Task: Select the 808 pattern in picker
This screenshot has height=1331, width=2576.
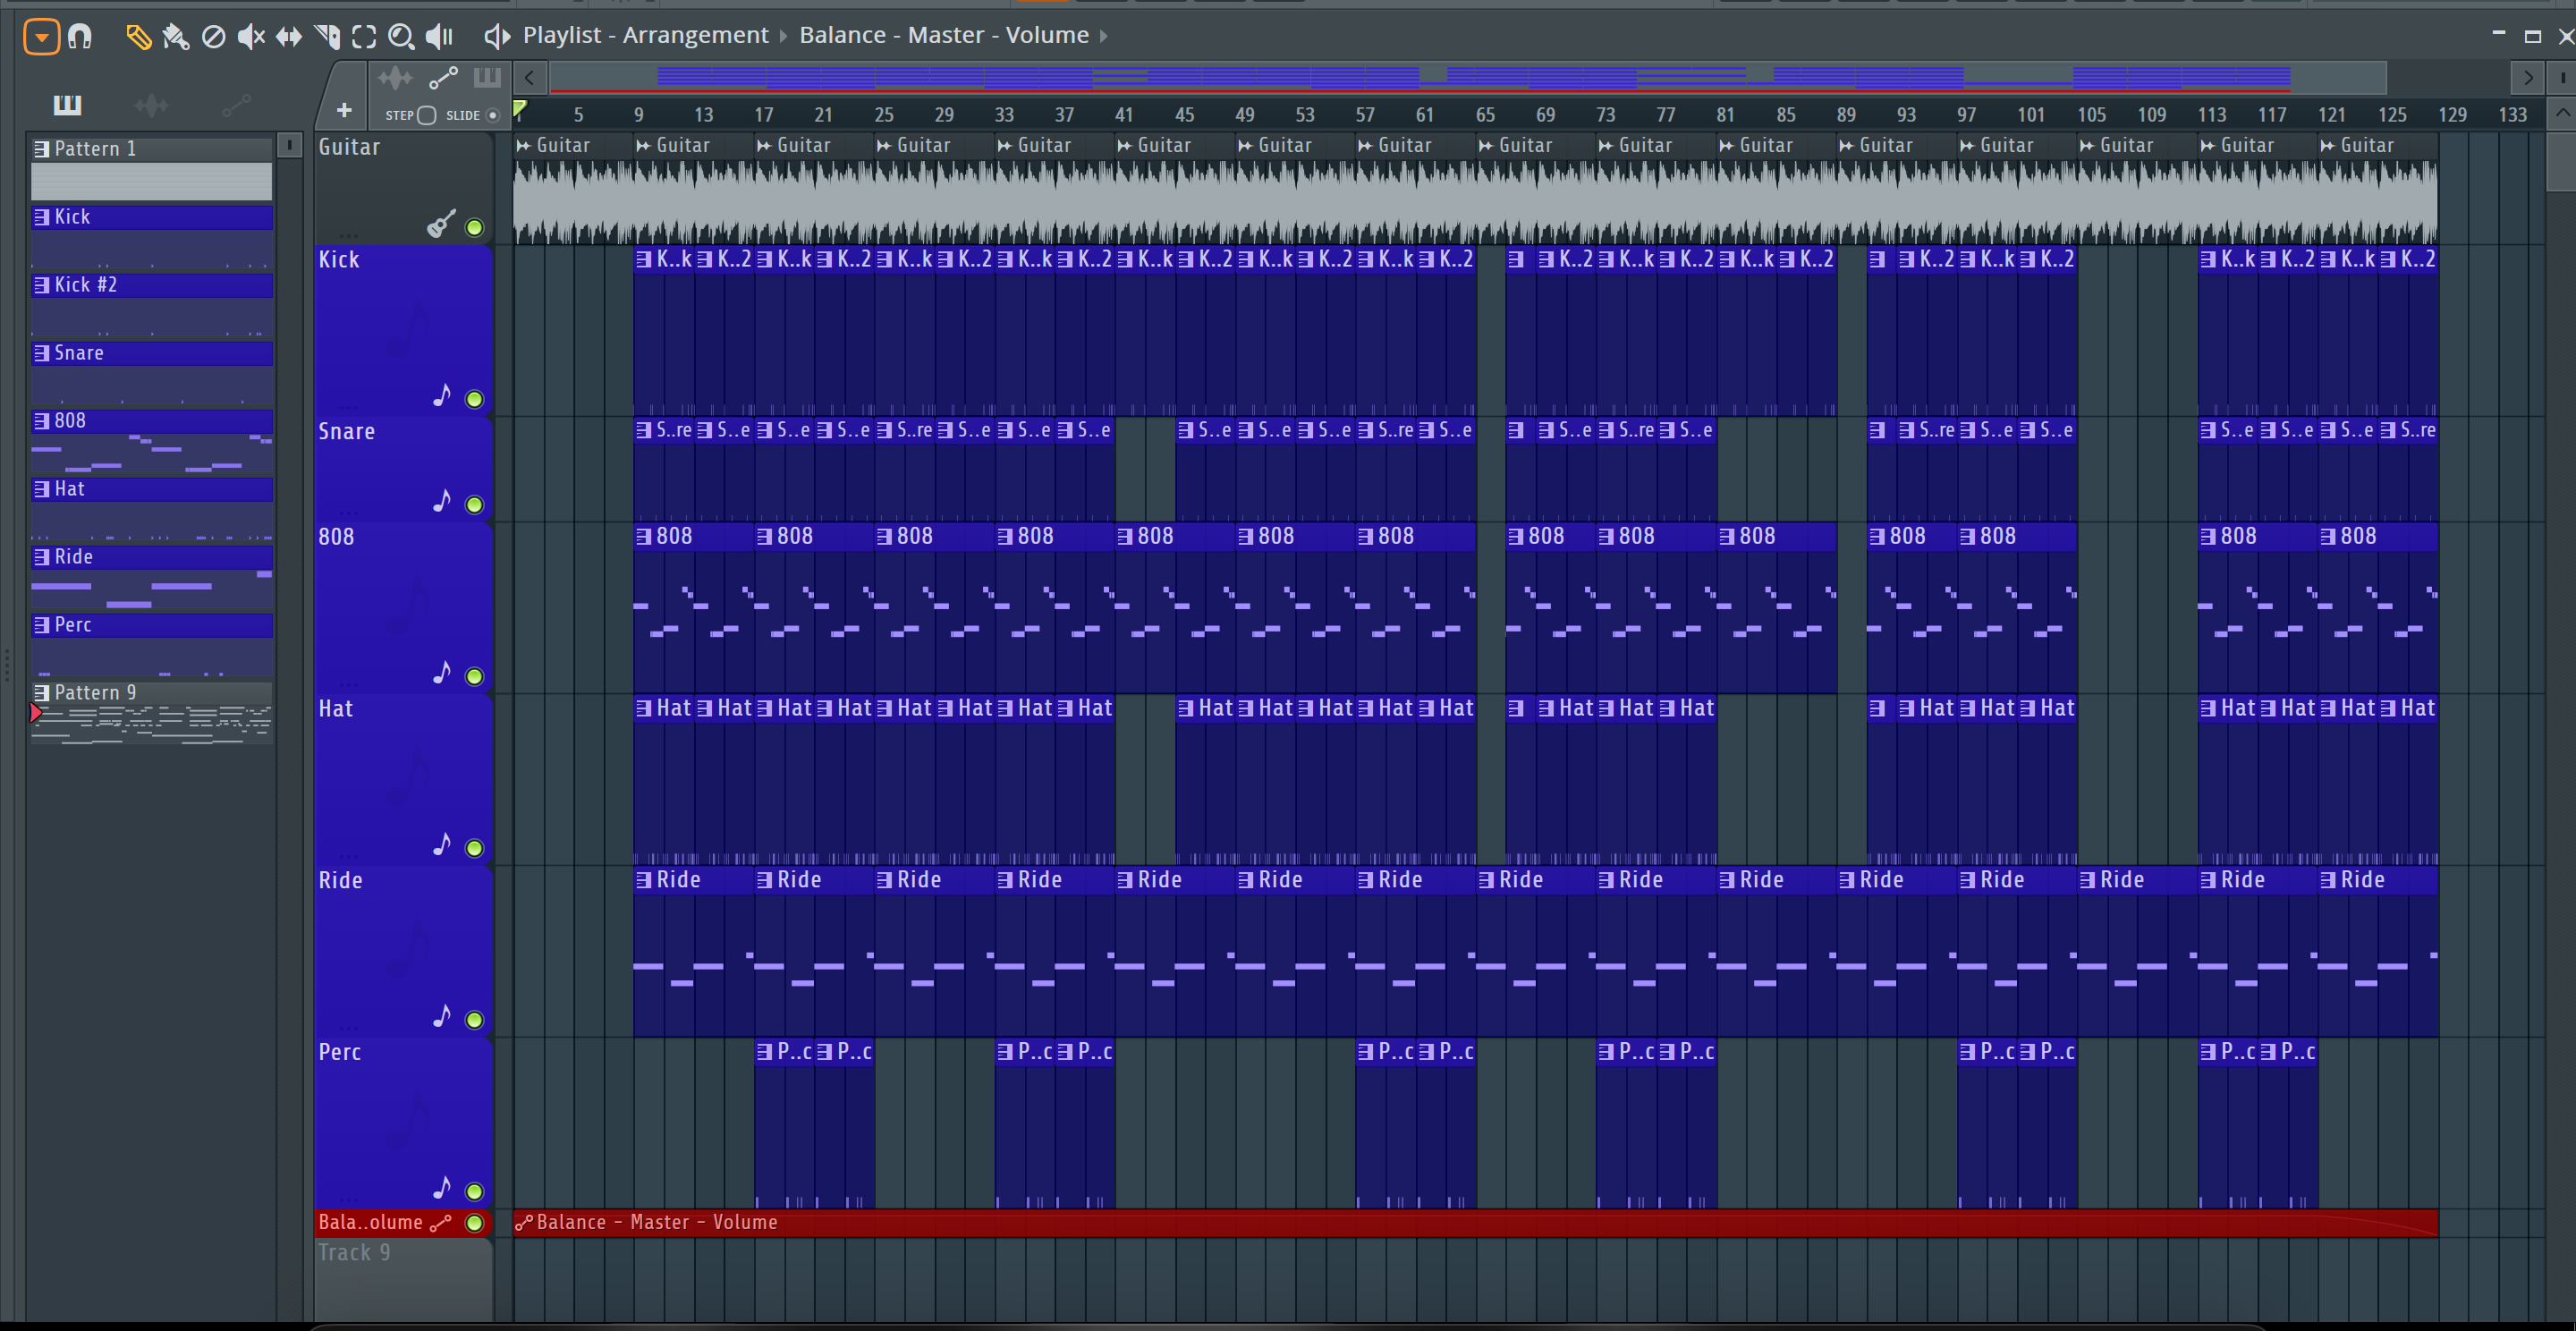Action: click(150, 421)
